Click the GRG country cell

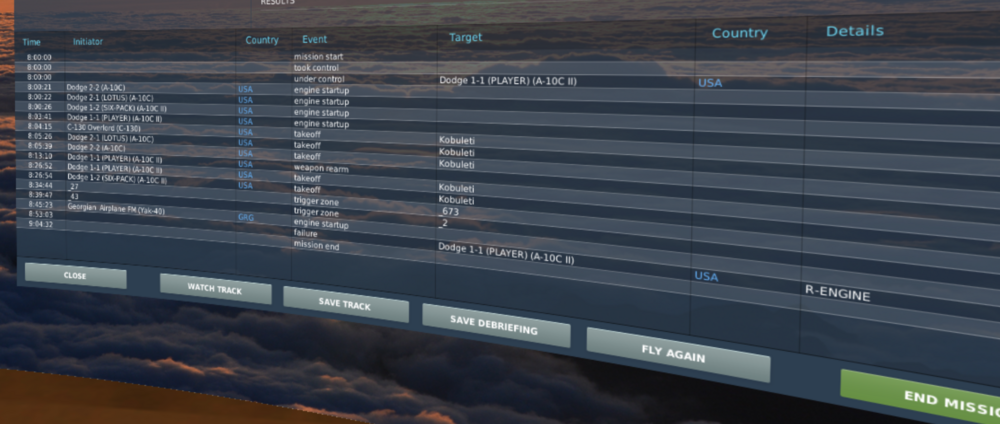click(x=246, y=217)
